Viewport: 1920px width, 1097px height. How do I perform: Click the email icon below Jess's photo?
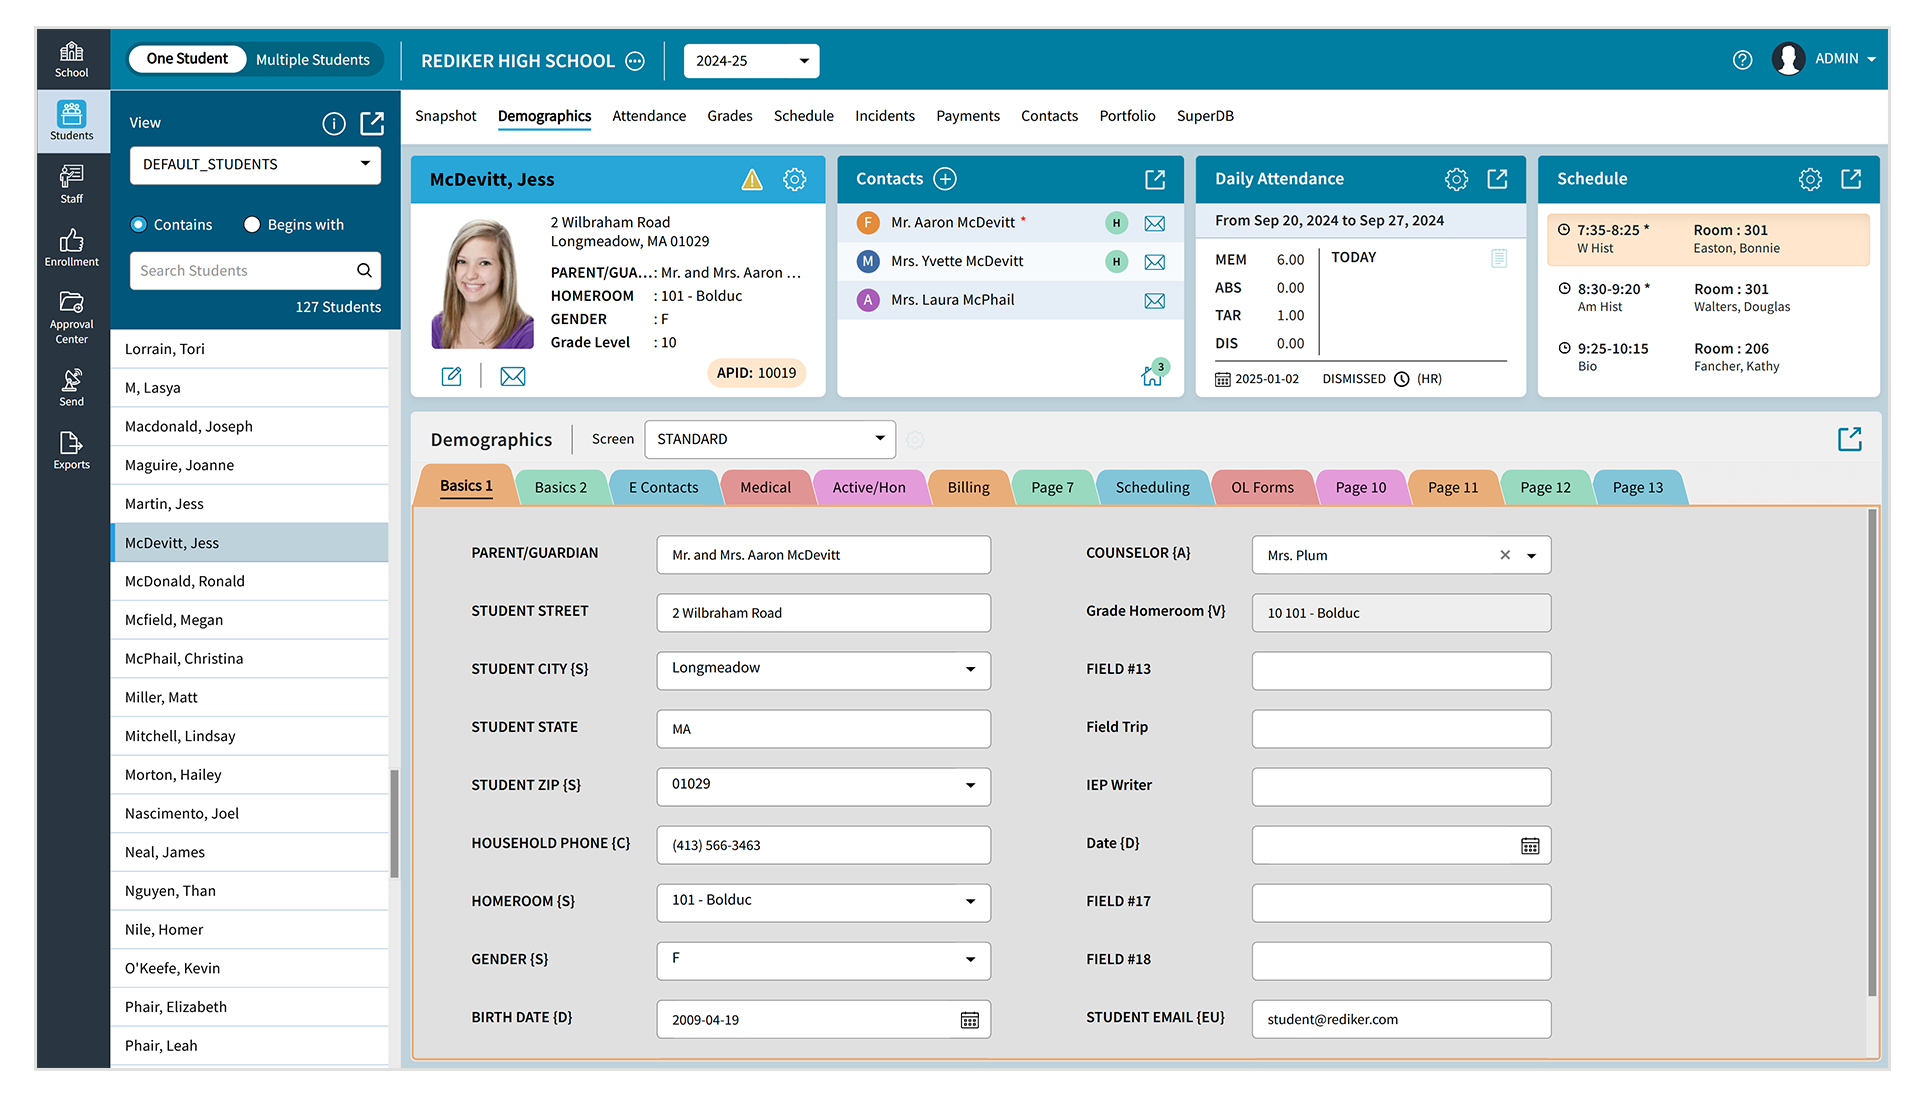(x=513, y=376)
